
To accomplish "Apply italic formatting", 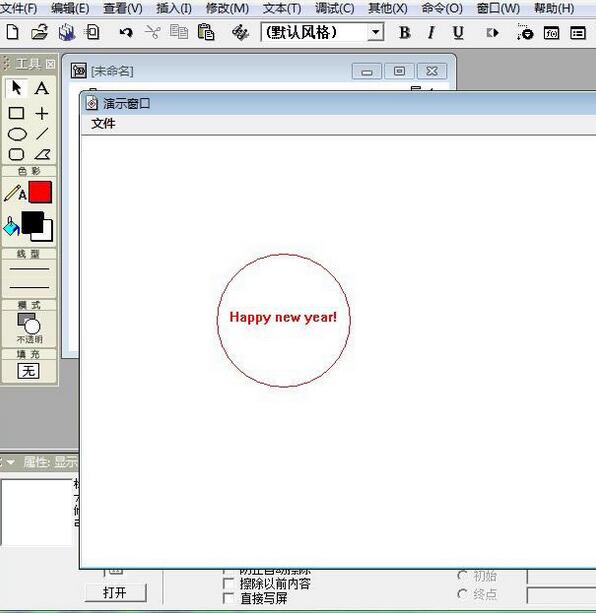I will tap(431, 33).
